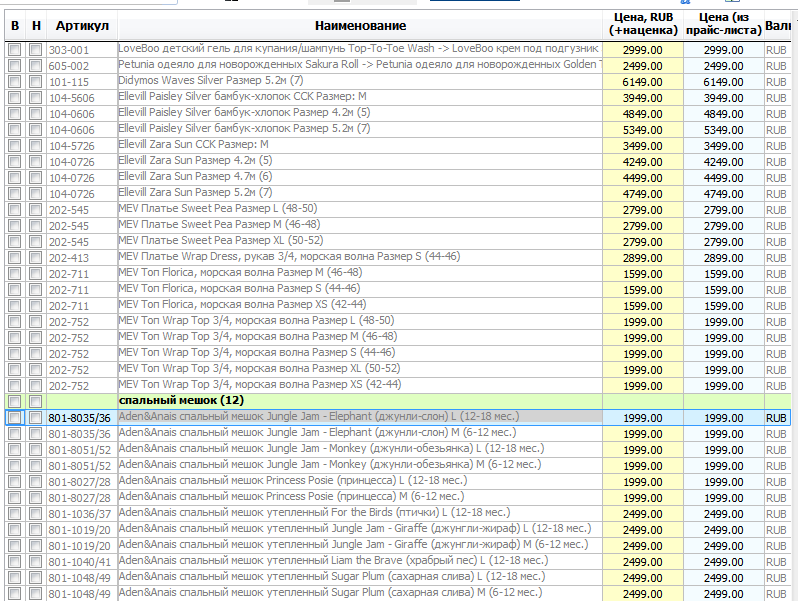Click the В column header
Image resolution: width=798 pixels, height=601 pixels.
15,25
